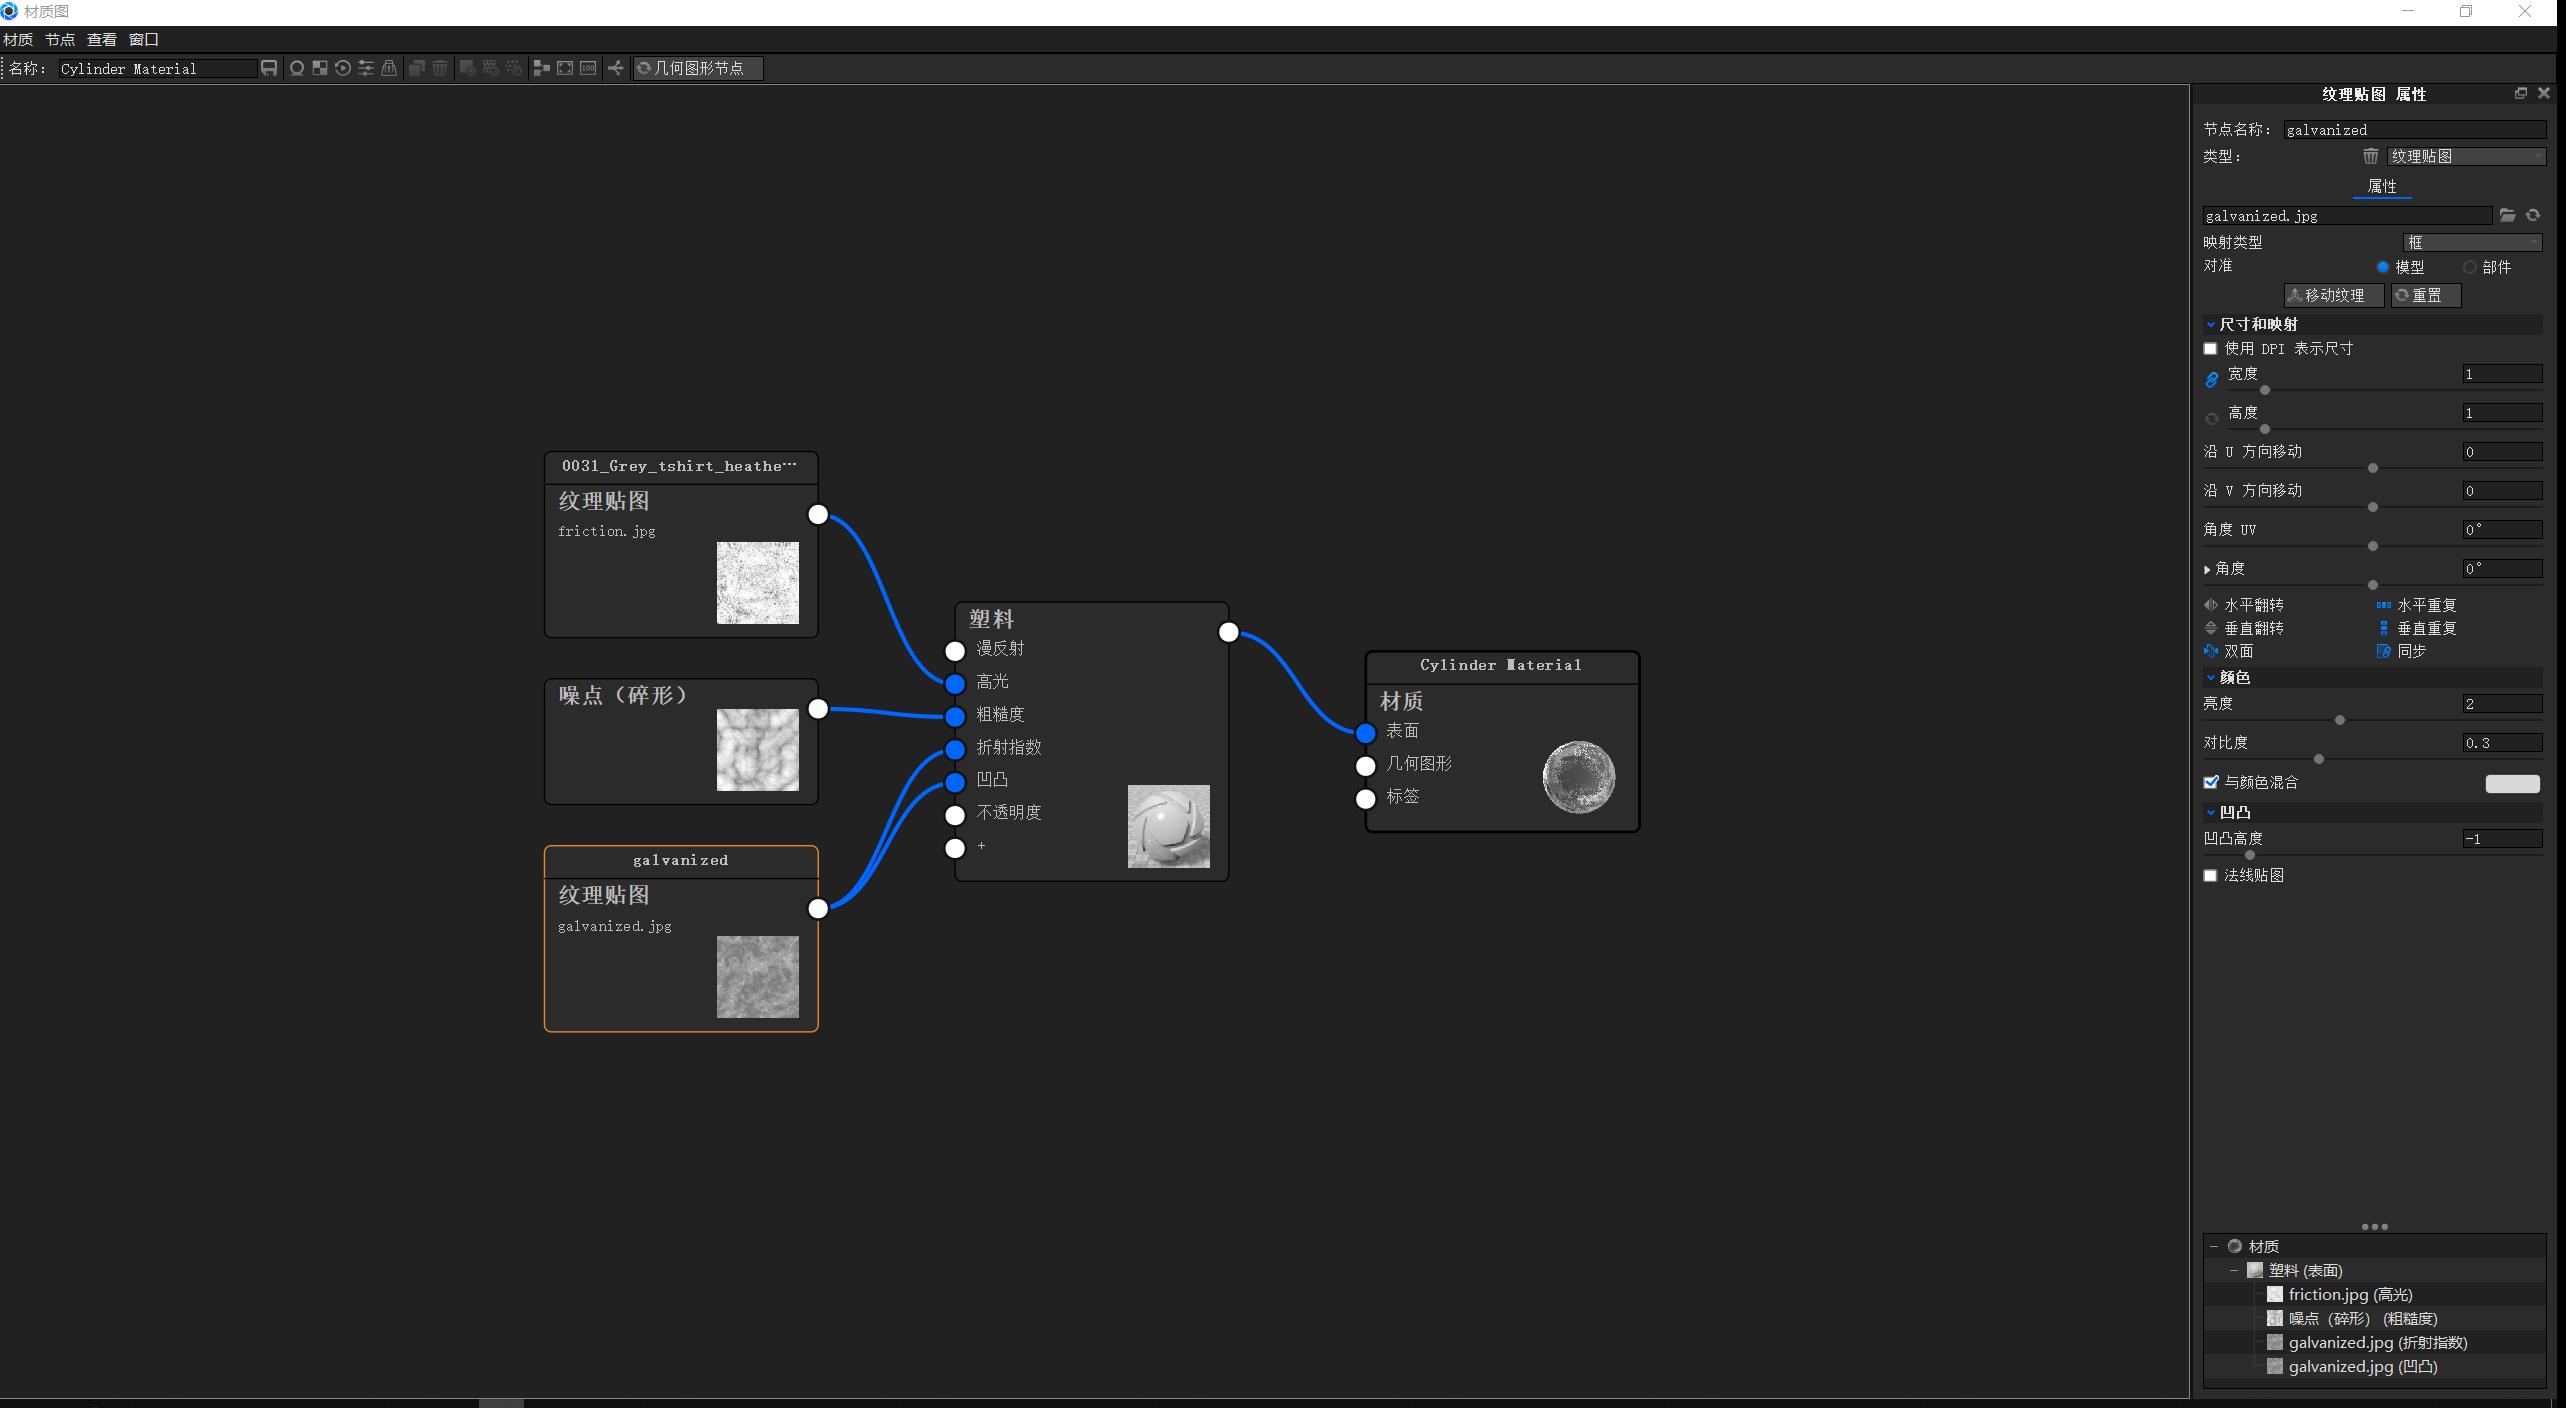Open the 查看 menu

101,39
